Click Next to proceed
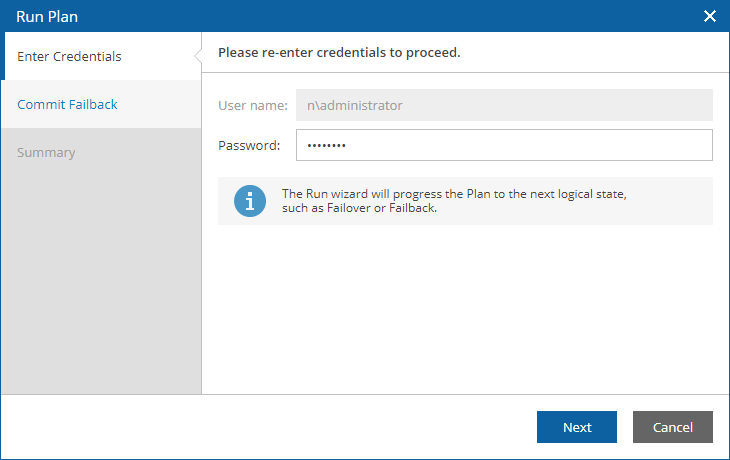Image resolution: width=730 pixels, height=460 pixels. [x=577, y=427]
